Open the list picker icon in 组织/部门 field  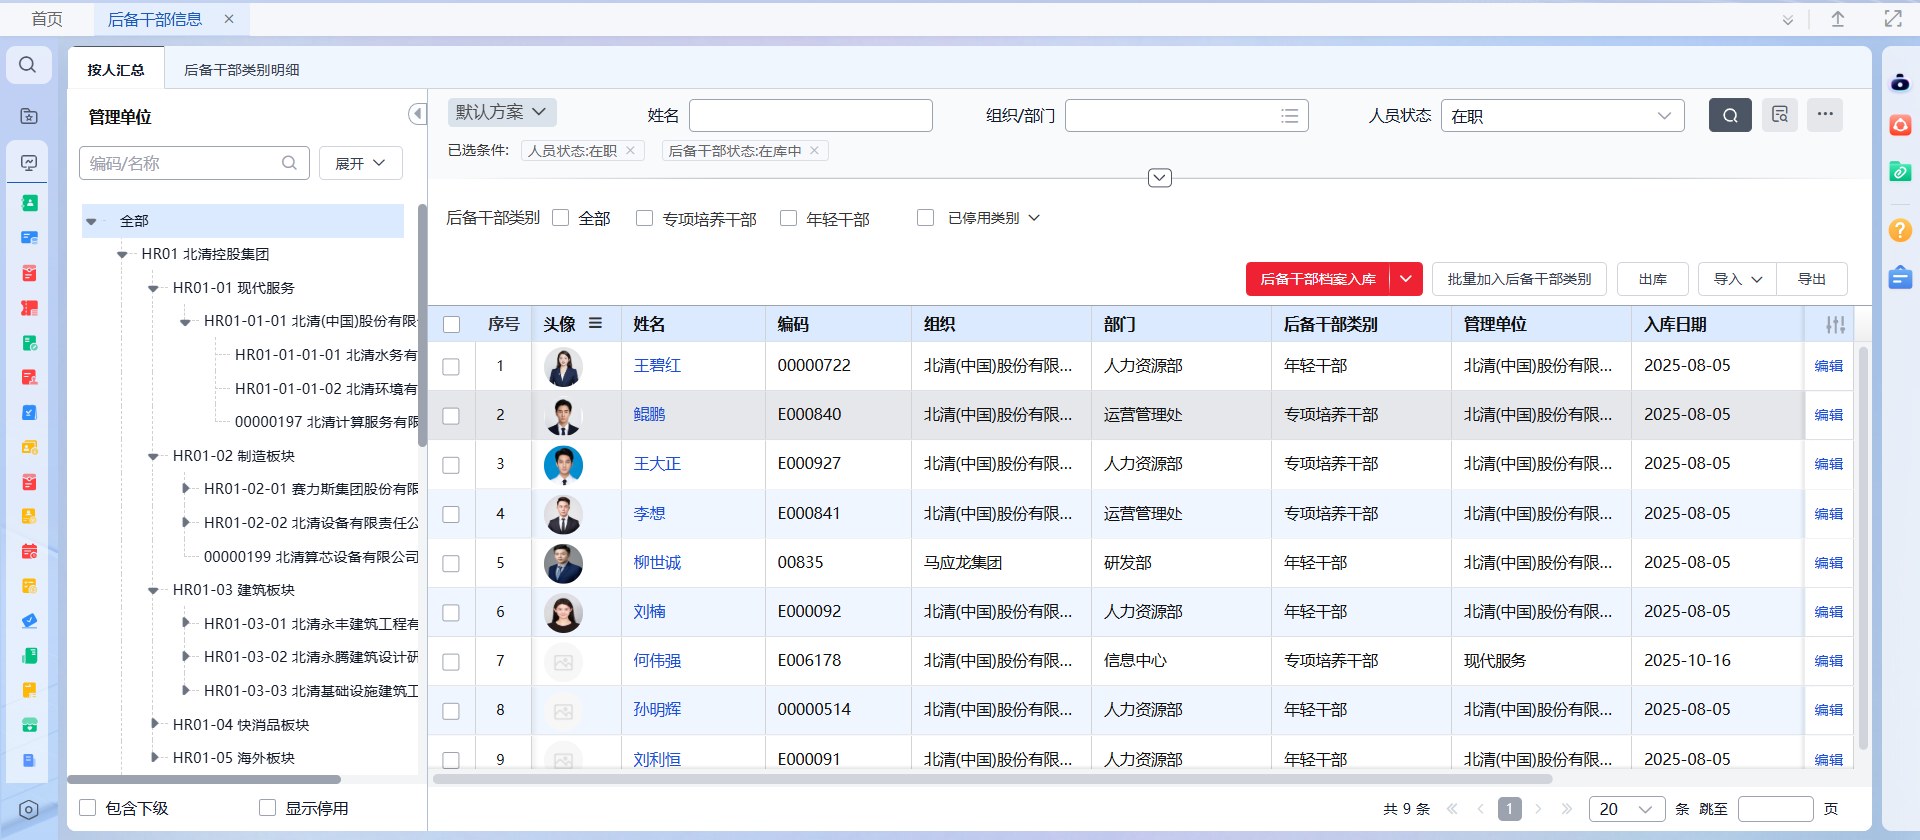pyautogui.click(x=1290, y=116)
